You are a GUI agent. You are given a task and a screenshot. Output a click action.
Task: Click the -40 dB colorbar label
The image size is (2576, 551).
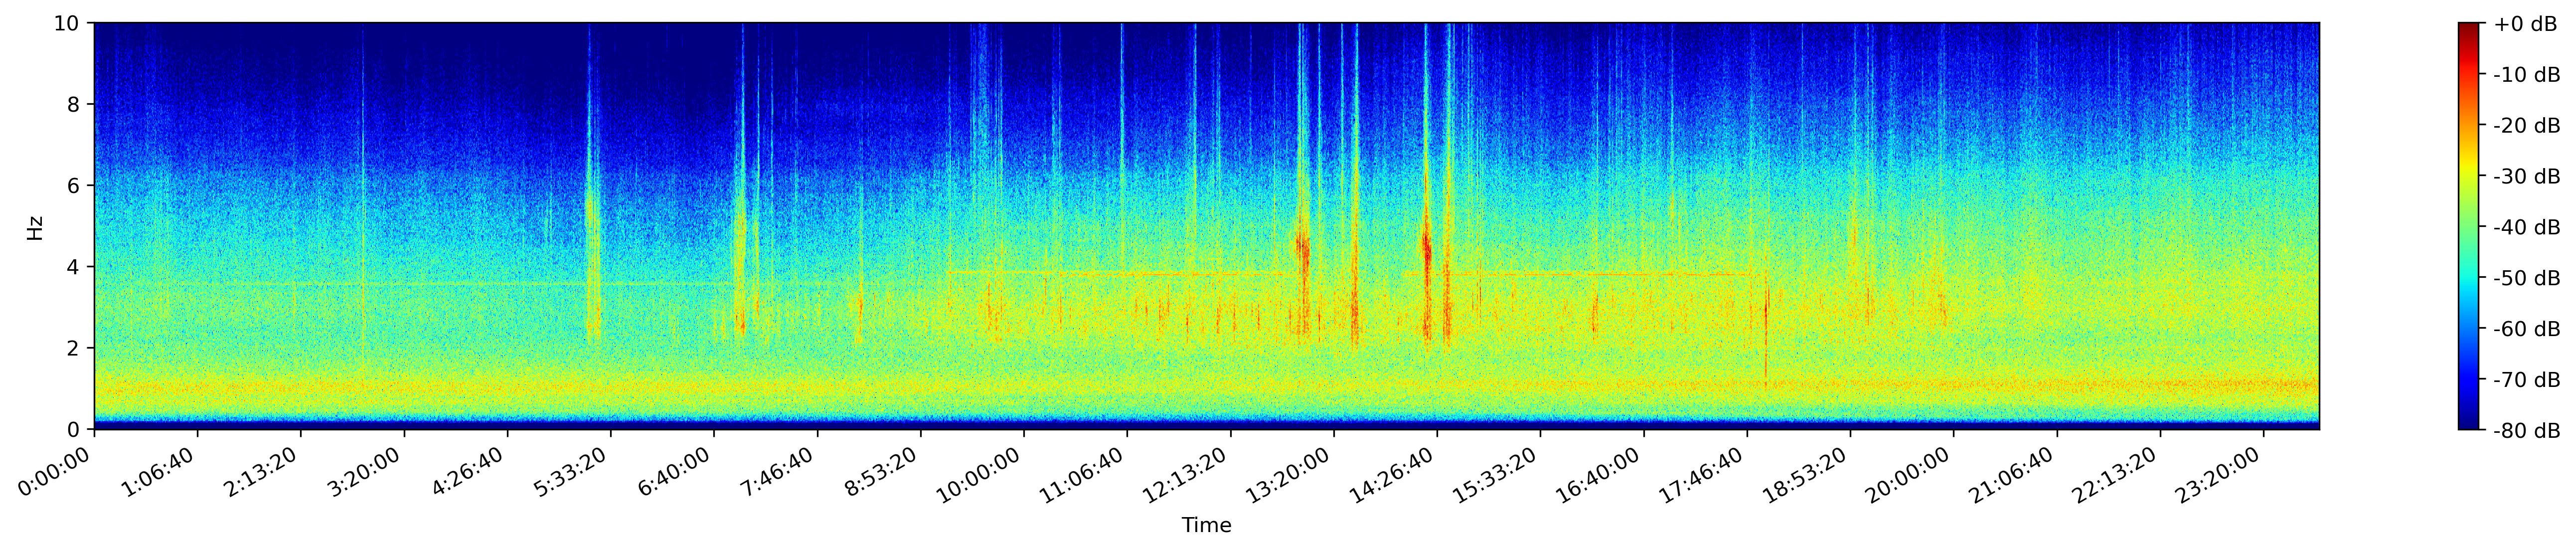2526,227
